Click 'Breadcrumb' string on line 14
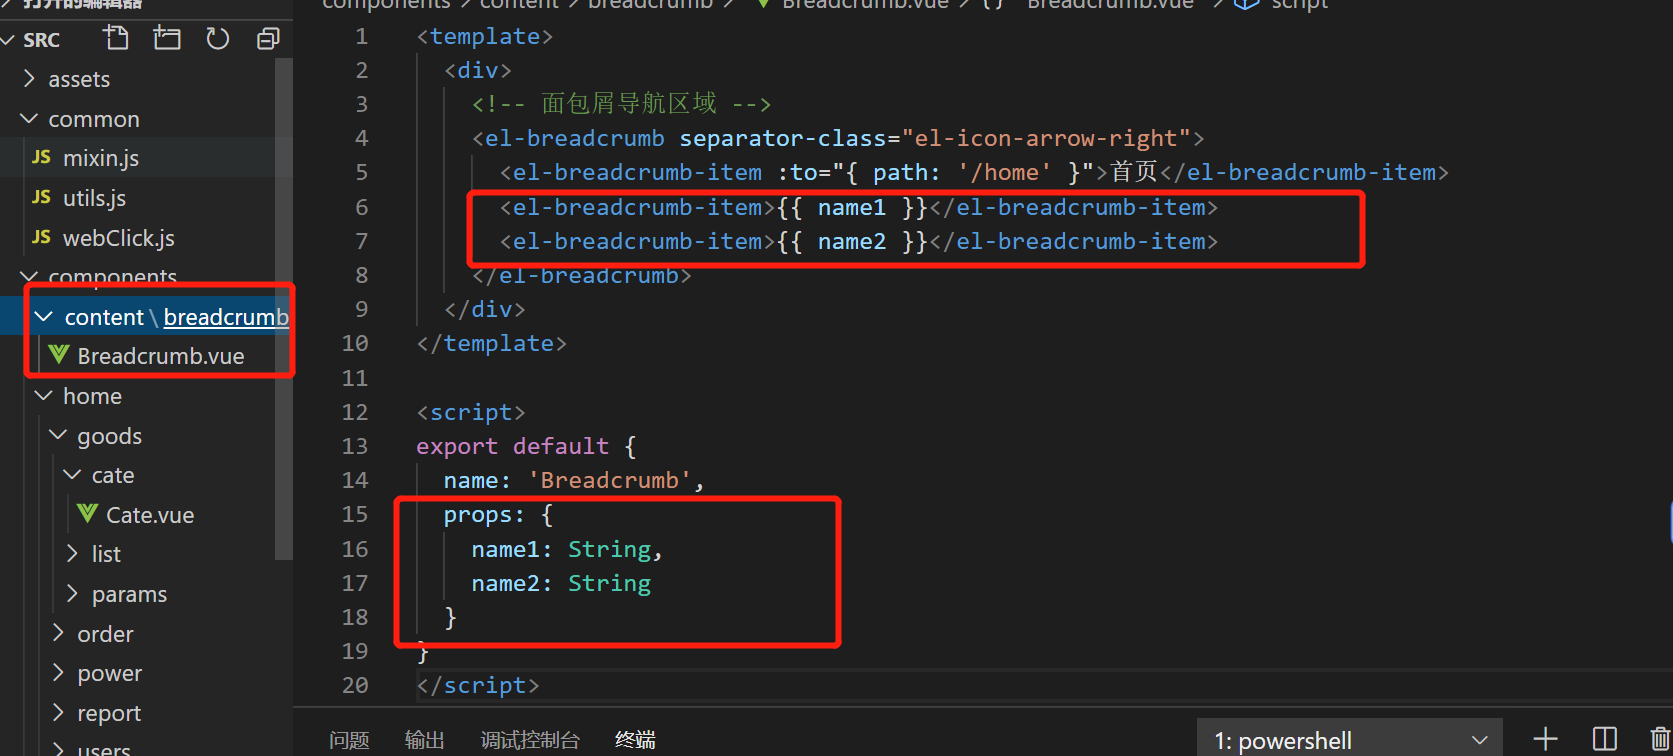This screenshot has height=756, width=1673. coord(610,480)
